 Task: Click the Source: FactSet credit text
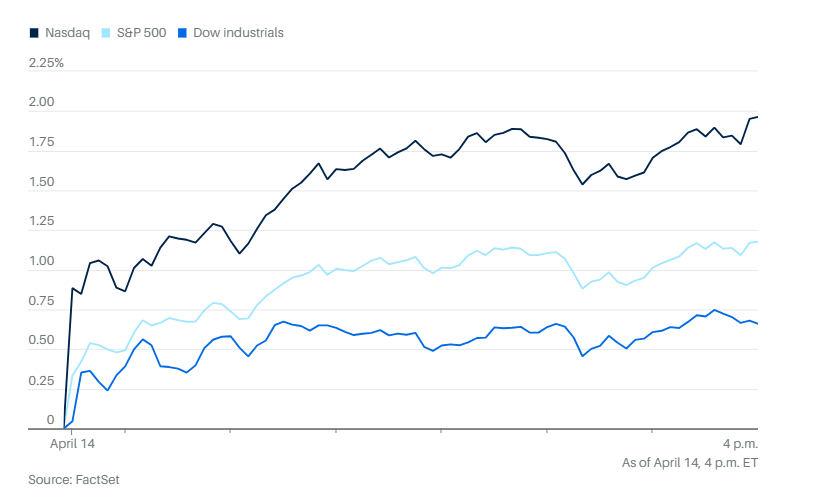(x=74, y=480)
